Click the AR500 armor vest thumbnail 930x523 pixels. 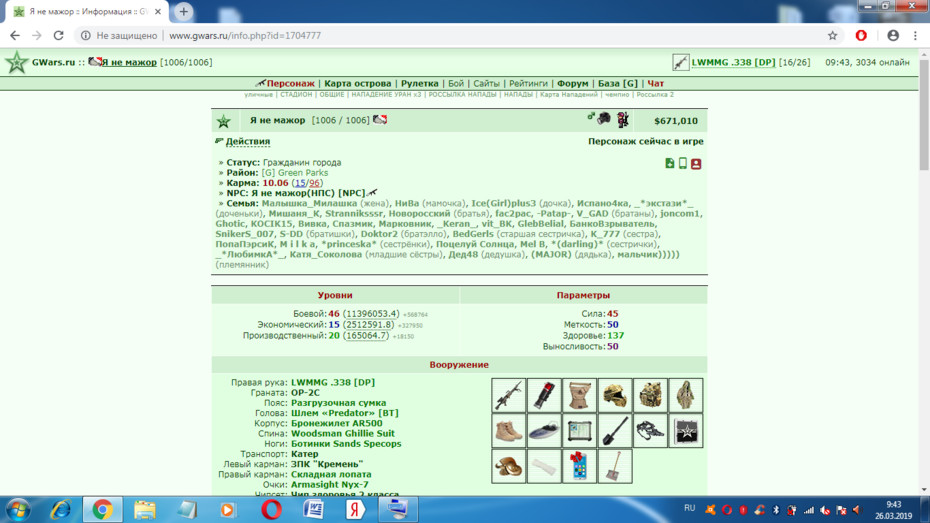coord(651,396)
